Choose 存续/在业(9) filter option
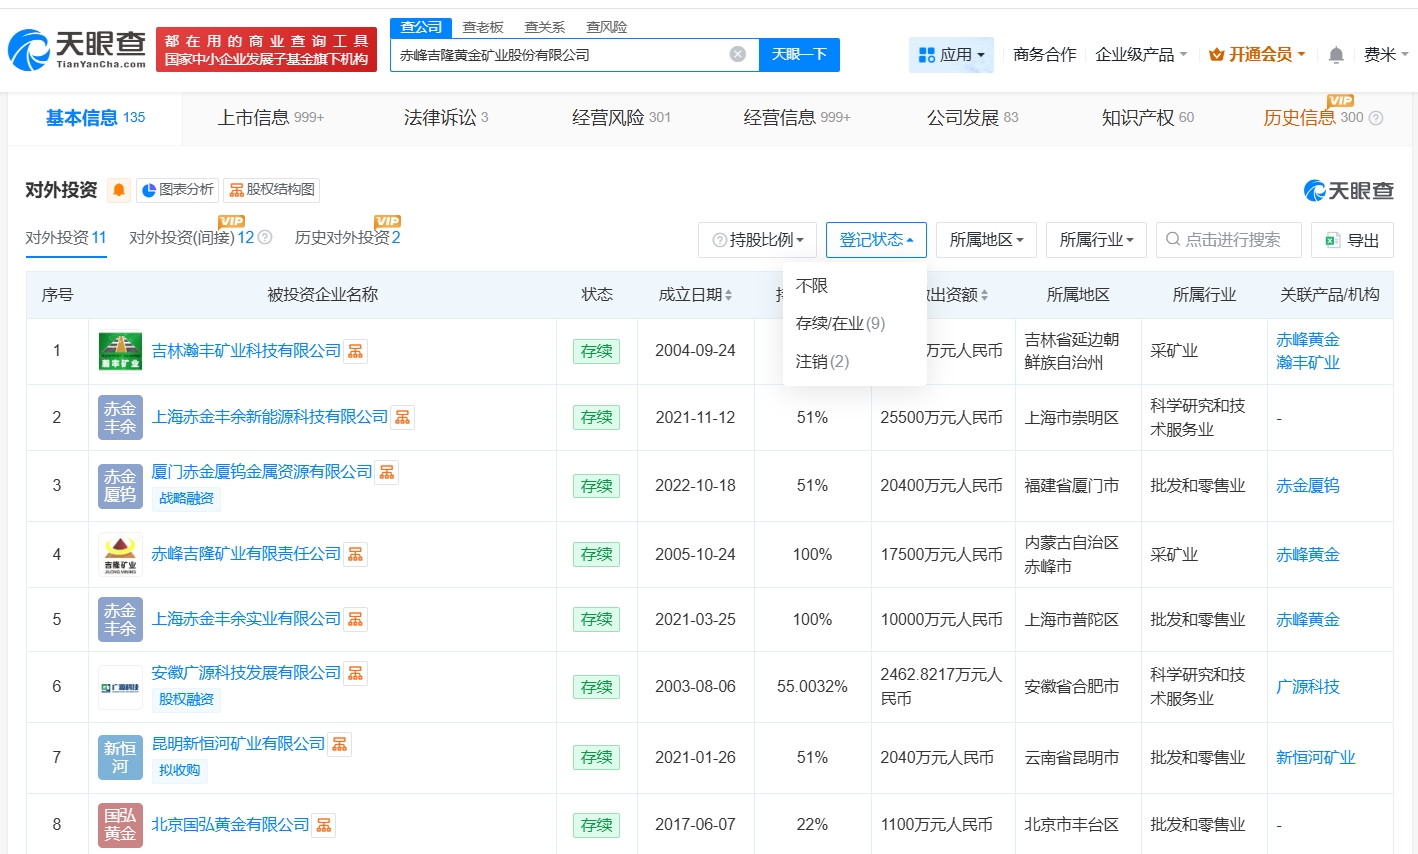The image size is (1418, 854). click(840, 324)
